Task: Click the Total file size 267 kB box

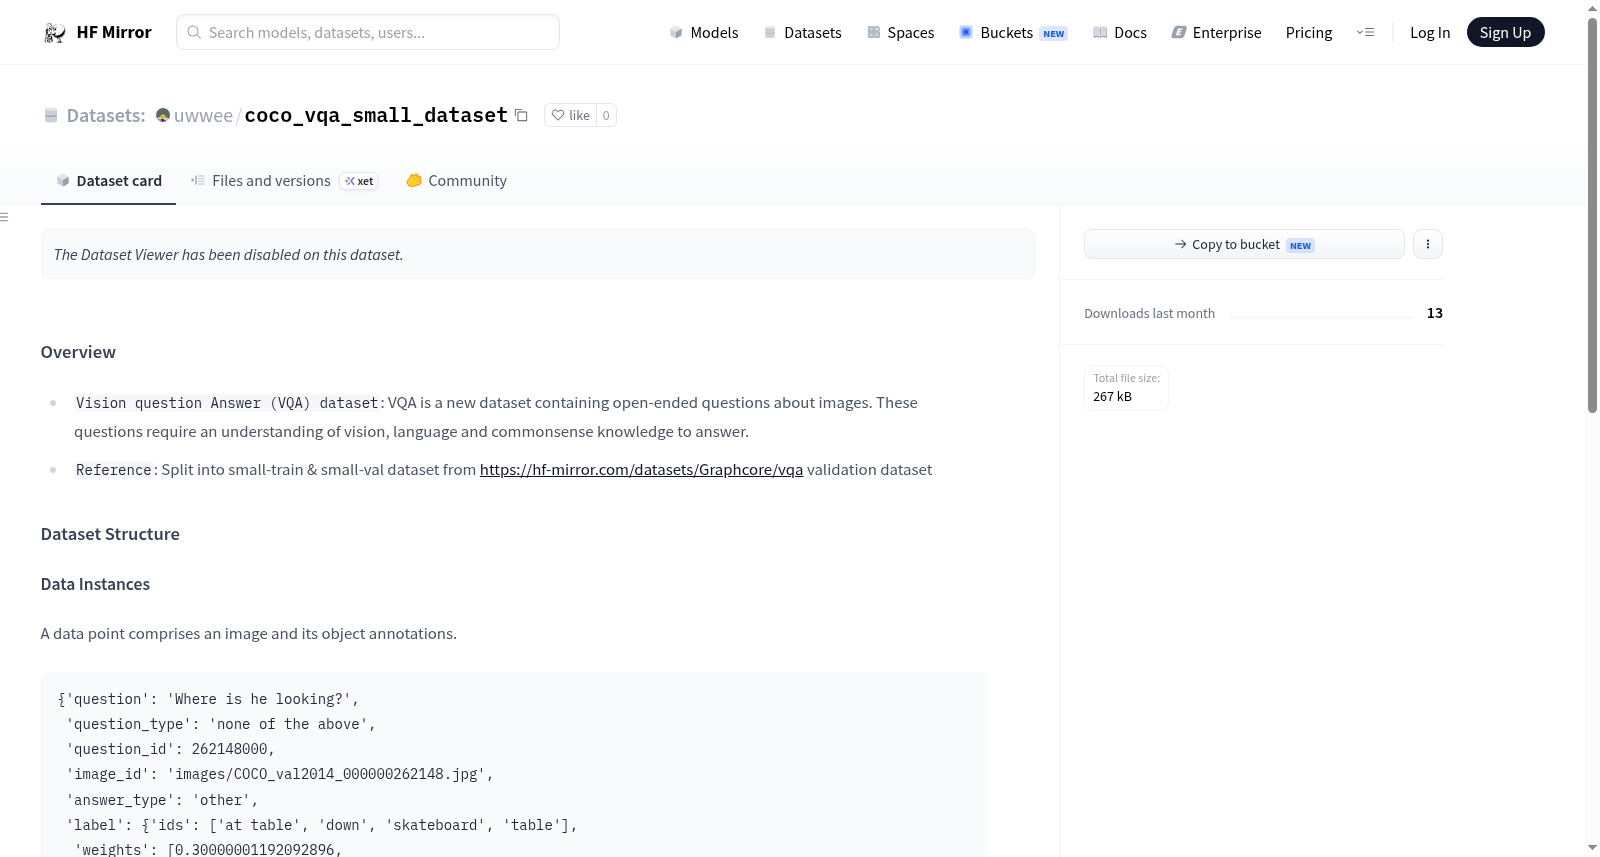Action: (1126, 388)
